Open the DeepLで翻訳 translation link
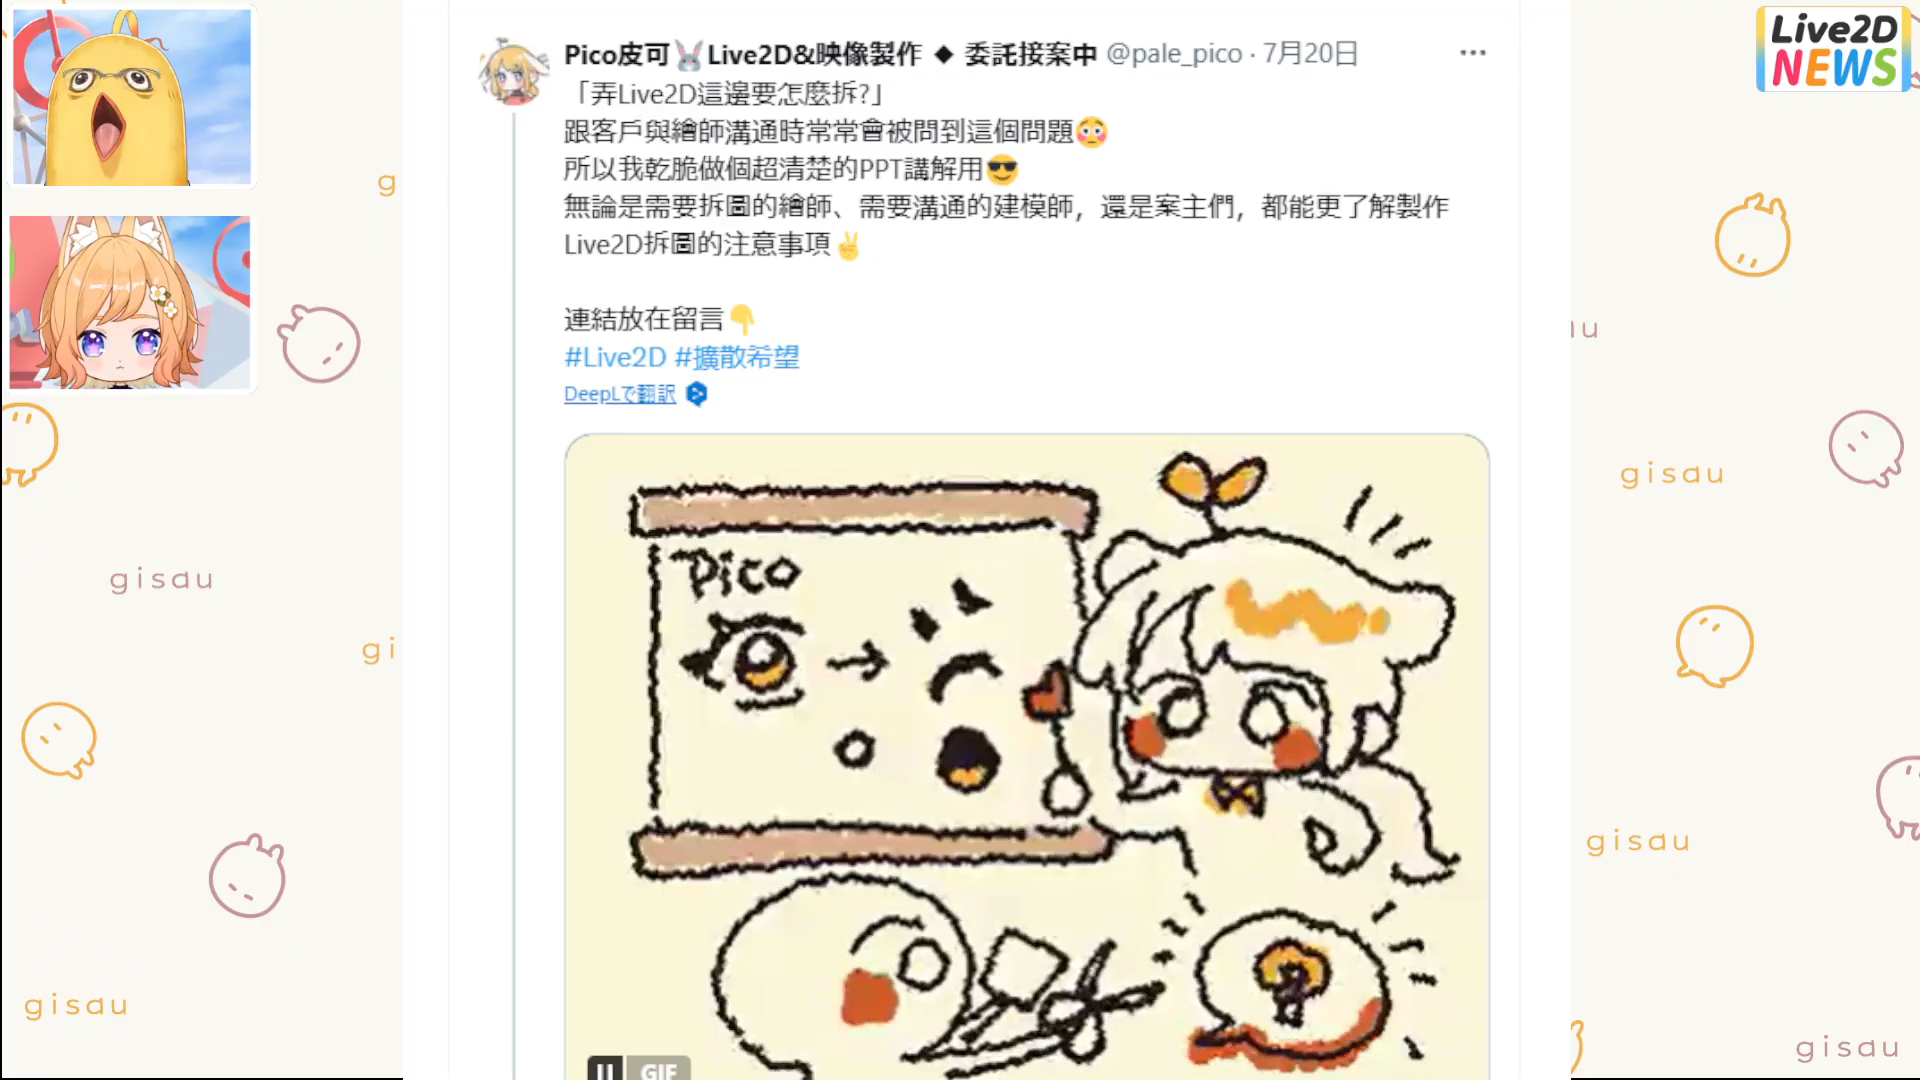 point(620,394)
